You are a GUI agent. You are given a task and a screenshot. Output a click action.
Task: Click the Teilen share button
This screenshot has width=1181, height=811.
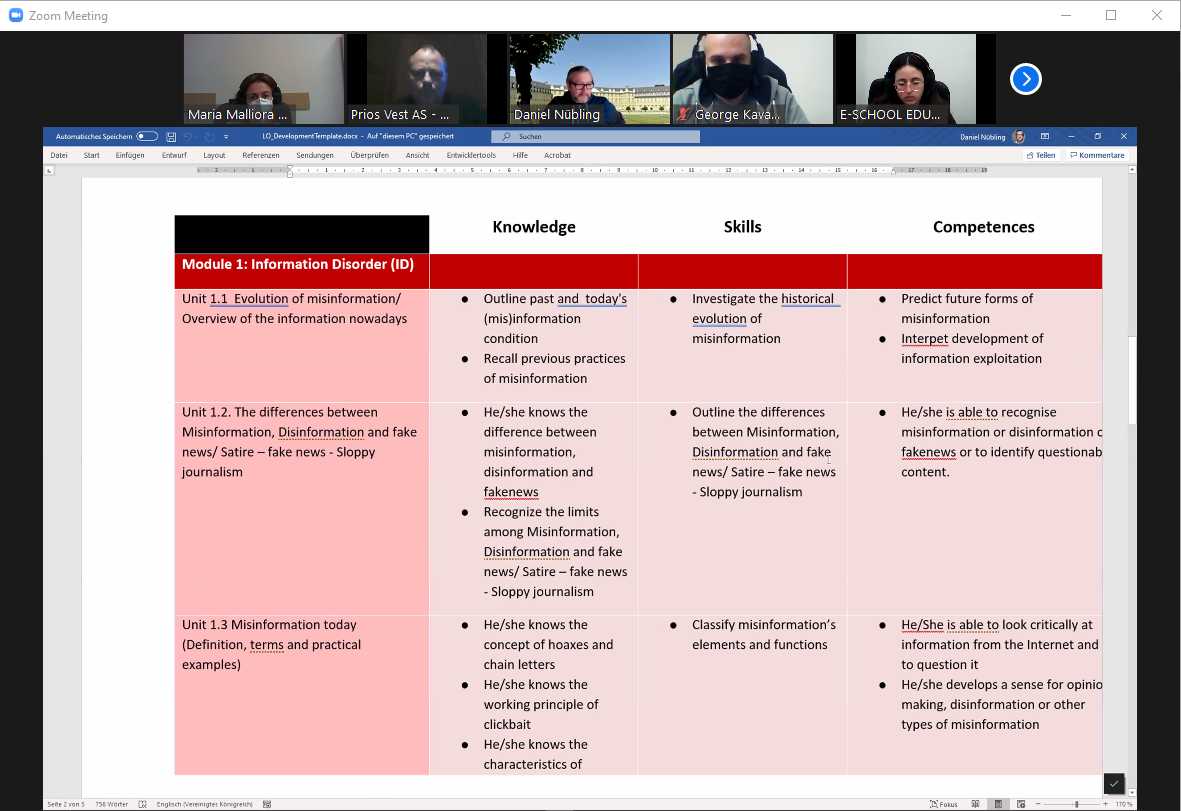coord(1041,155)
